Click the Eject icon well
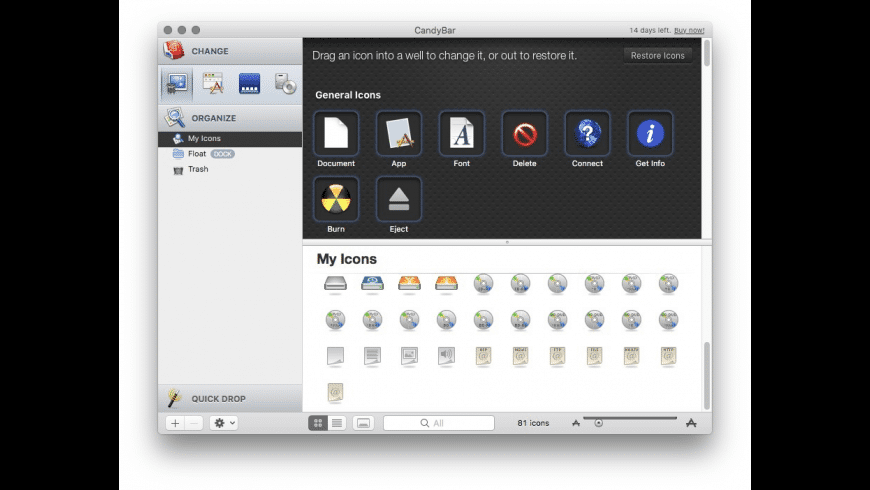This screenshot has height=490, width=870. click(399, 199)
